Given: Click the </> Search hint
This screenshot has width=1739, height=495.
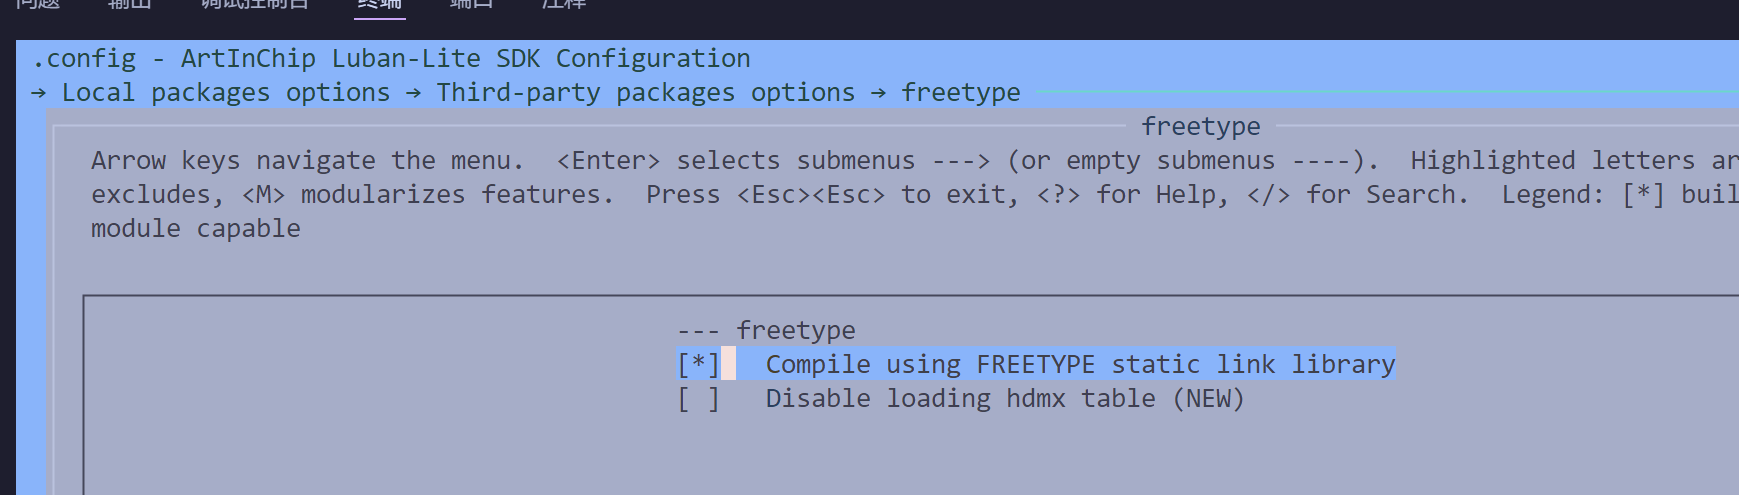Looking at the screenshot, I should pyautogui.click(x=1268, y=195).
